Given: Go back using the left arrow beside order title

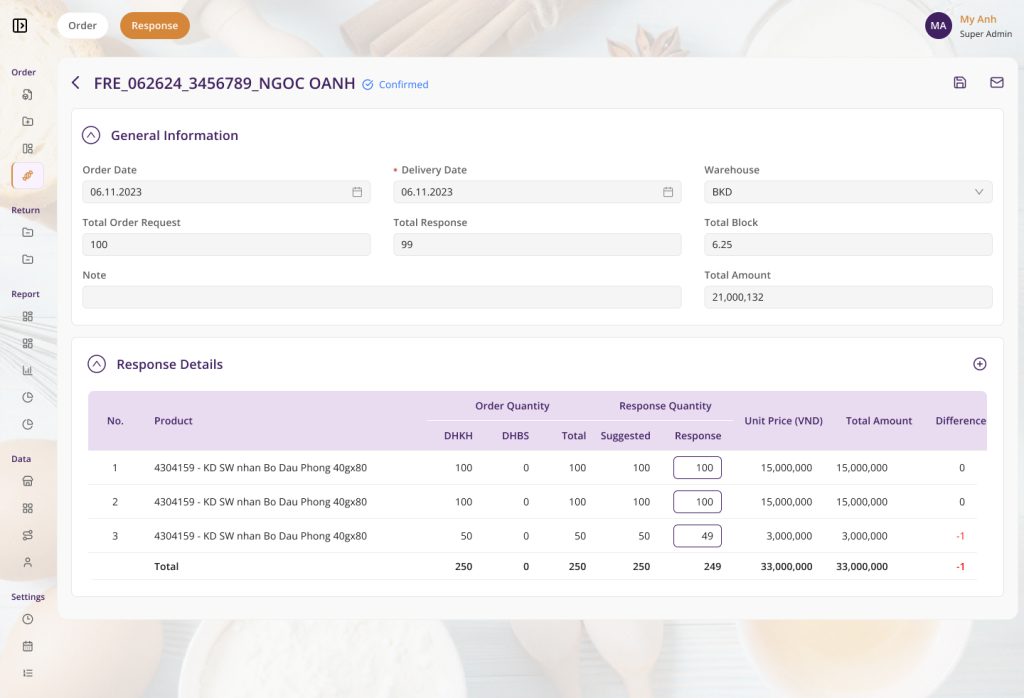Looking at the screenshot, I should (x=76, y=83).
